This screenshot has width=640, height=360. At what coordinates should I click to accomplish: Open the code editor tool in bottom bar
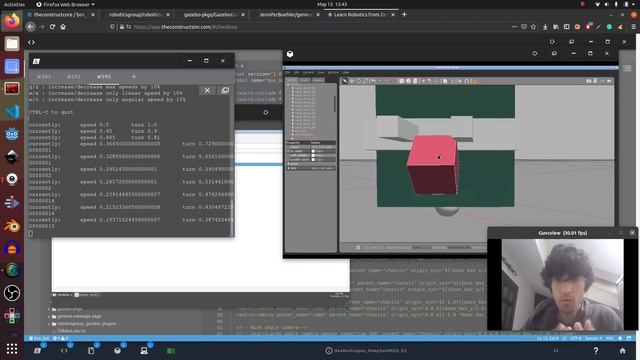[64, 350]
